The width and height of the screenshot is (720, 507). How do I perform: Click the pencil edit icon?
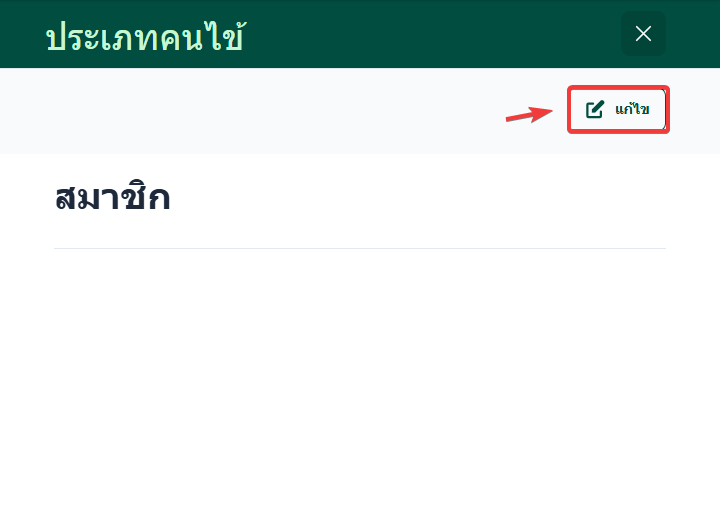[x=595, y=110]
